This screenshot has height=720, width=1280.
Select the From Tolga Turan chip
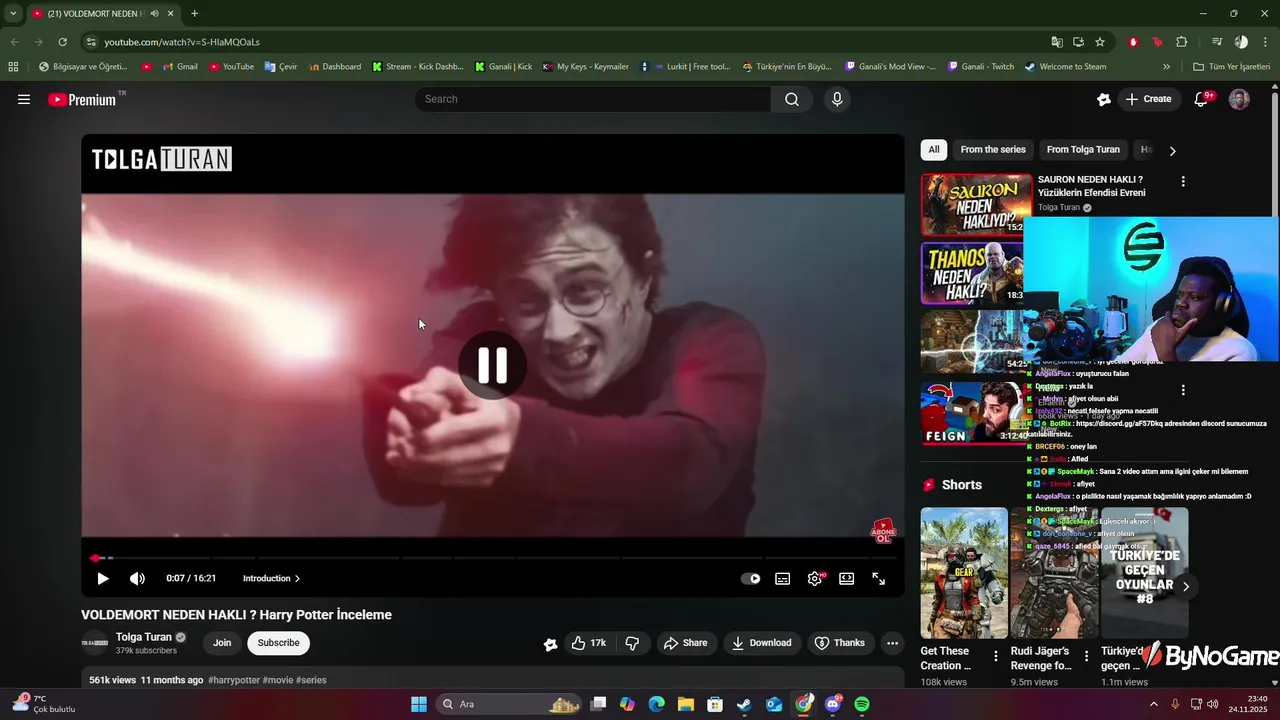[1083, 149]
